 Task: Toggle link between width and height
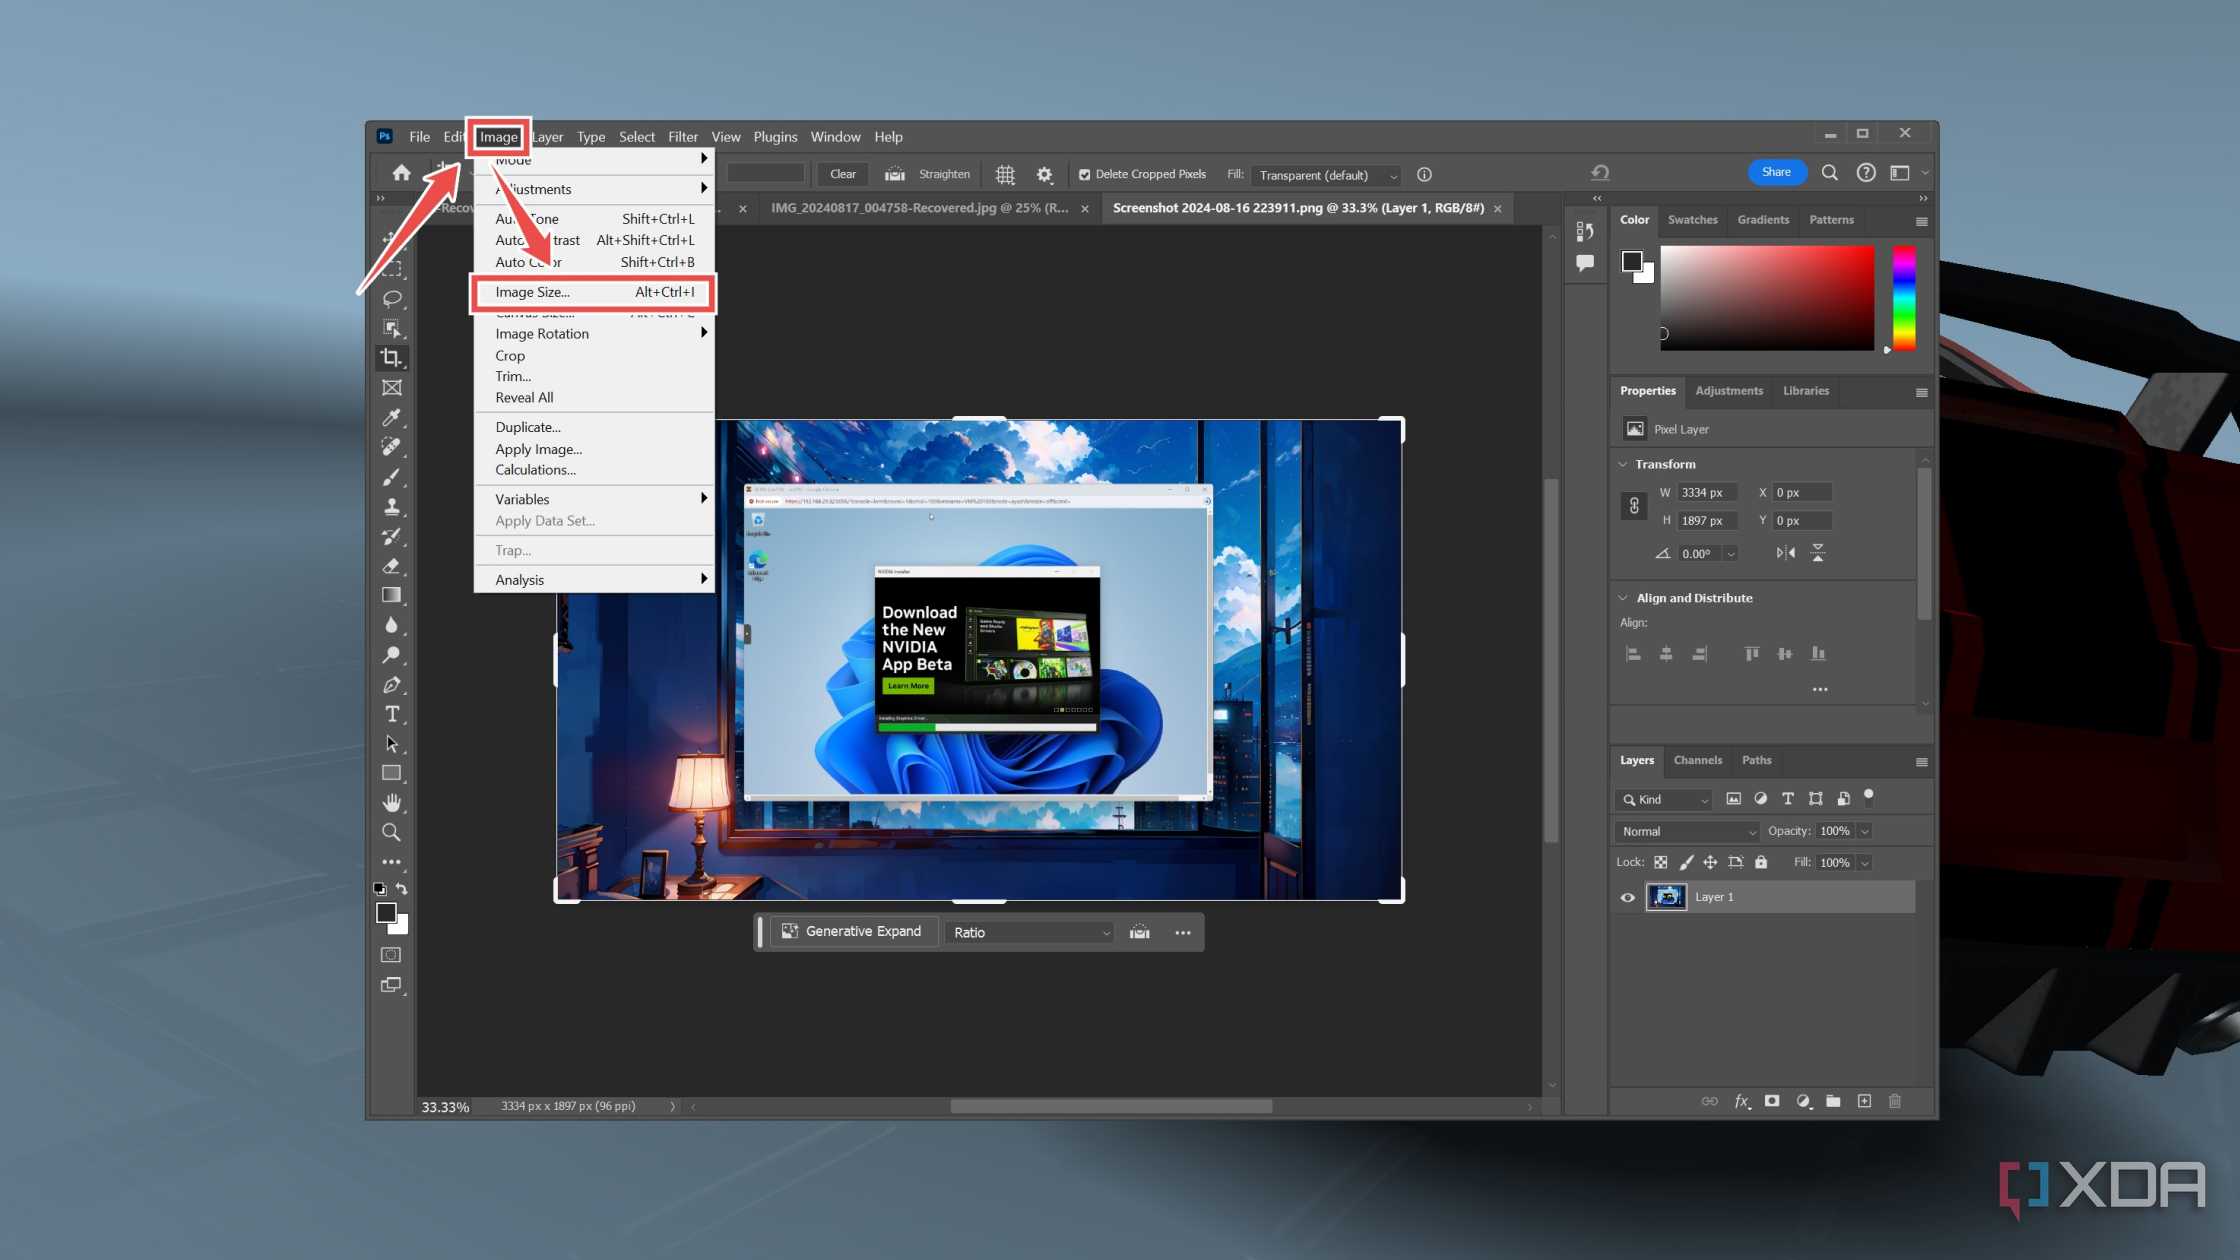tap(1634, 506)
